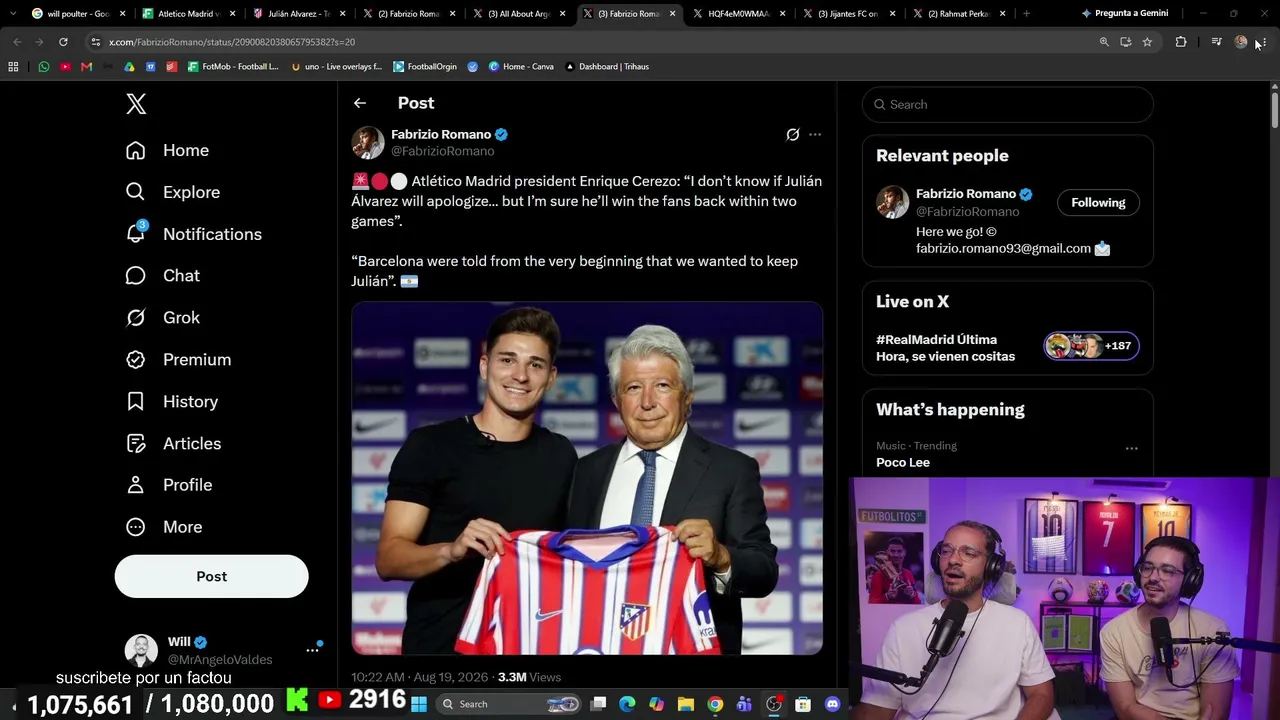The image size is (1280, 720).
Task: Click the 3.3M Views count
Action: click(529, 677)
